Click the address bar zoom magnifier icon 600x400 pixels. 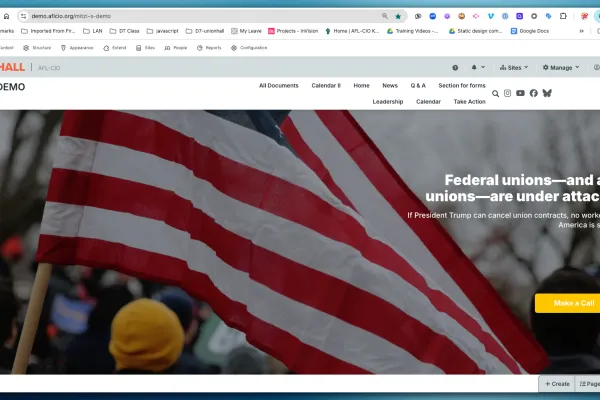[385, 17]
